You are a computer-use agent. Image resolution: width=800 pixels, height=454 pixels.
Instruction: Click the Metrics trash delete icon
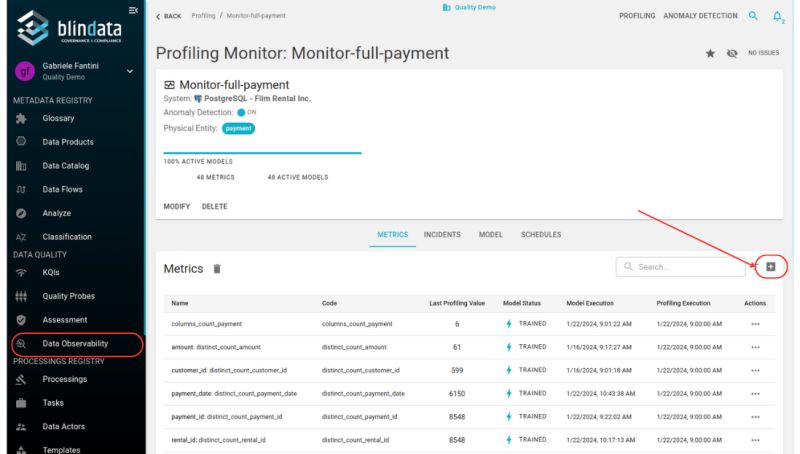click(217, 269)
